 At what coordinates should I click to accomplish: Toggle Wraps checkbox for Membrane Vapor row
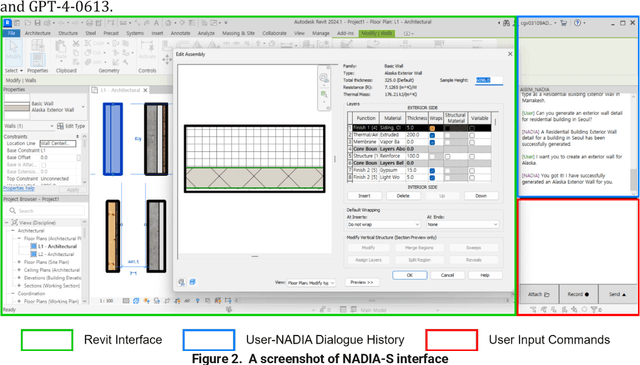432,142
